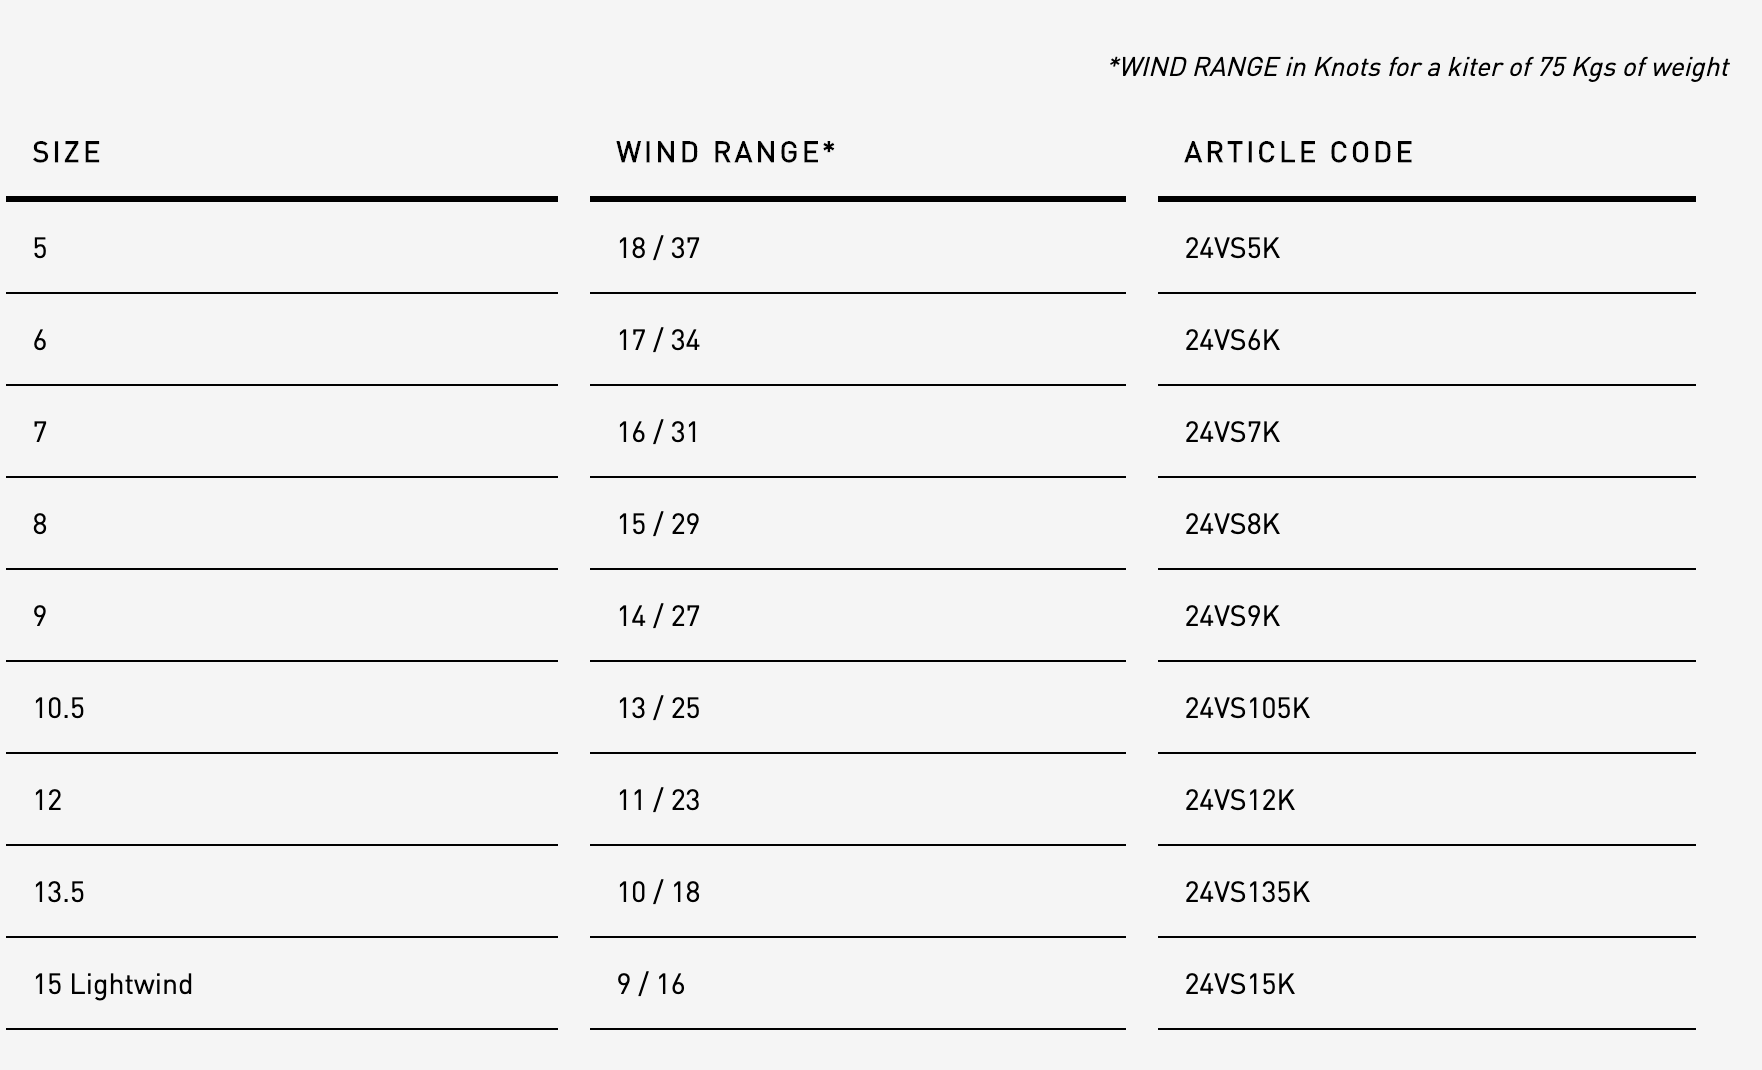Select the 13.5 size cell
The width and height of the screenshot is (1762, 1070).
[x=59, y=892]
